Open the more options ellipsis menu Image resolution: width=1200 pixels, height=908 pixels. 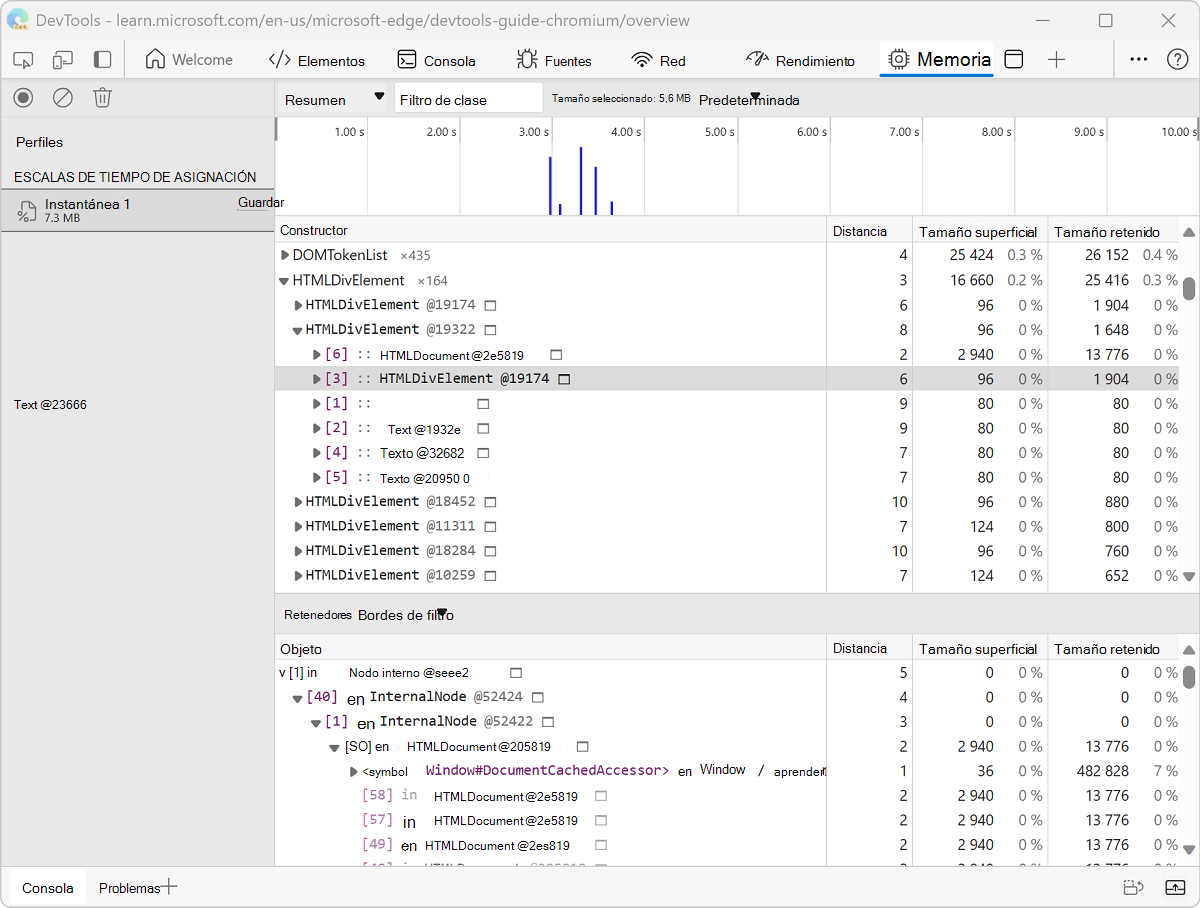1138,60
